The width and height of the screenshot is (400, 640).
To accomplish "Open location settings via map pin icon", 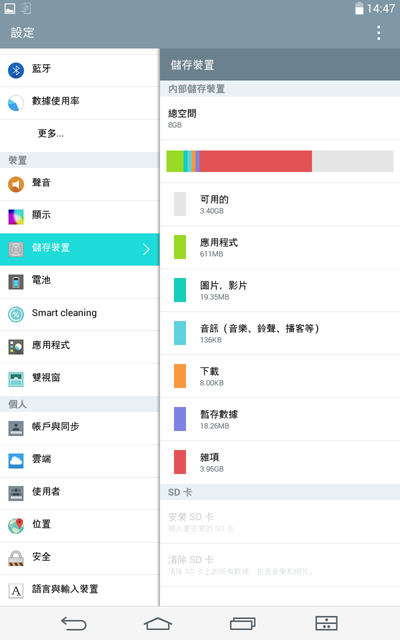I will (16, 526).
